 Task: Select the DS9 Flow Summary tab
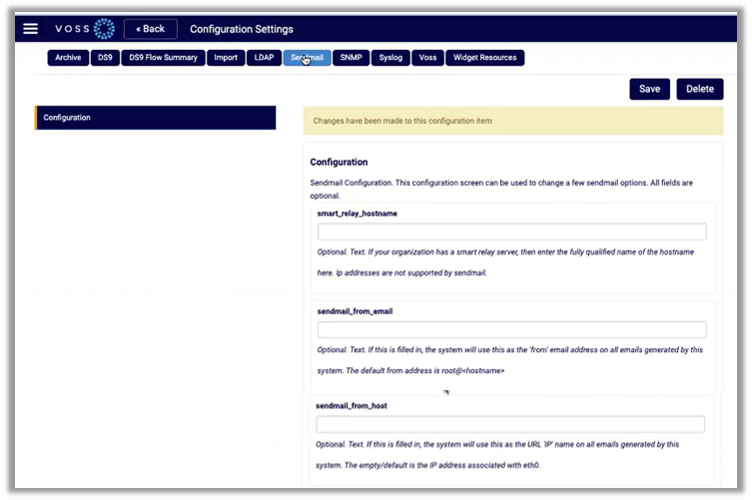point(163,58)
